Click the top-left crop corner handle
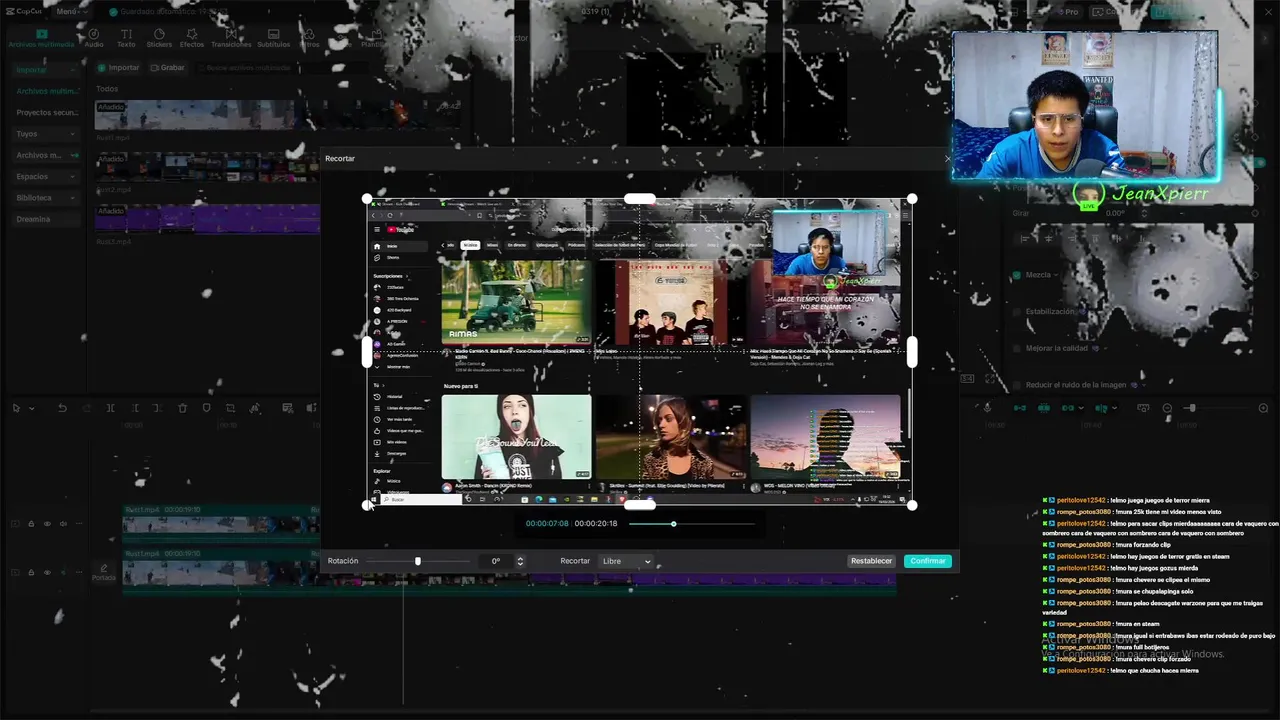The width and height of the screenshot is (1280, 720). pyautogui.click(x=367, y=199)
